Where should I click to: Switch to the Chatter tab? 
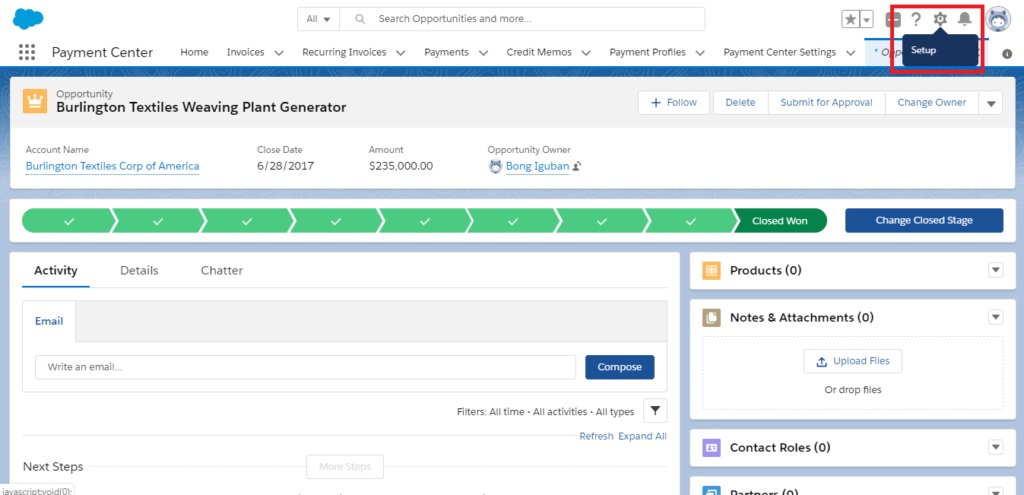pos(222,270)
